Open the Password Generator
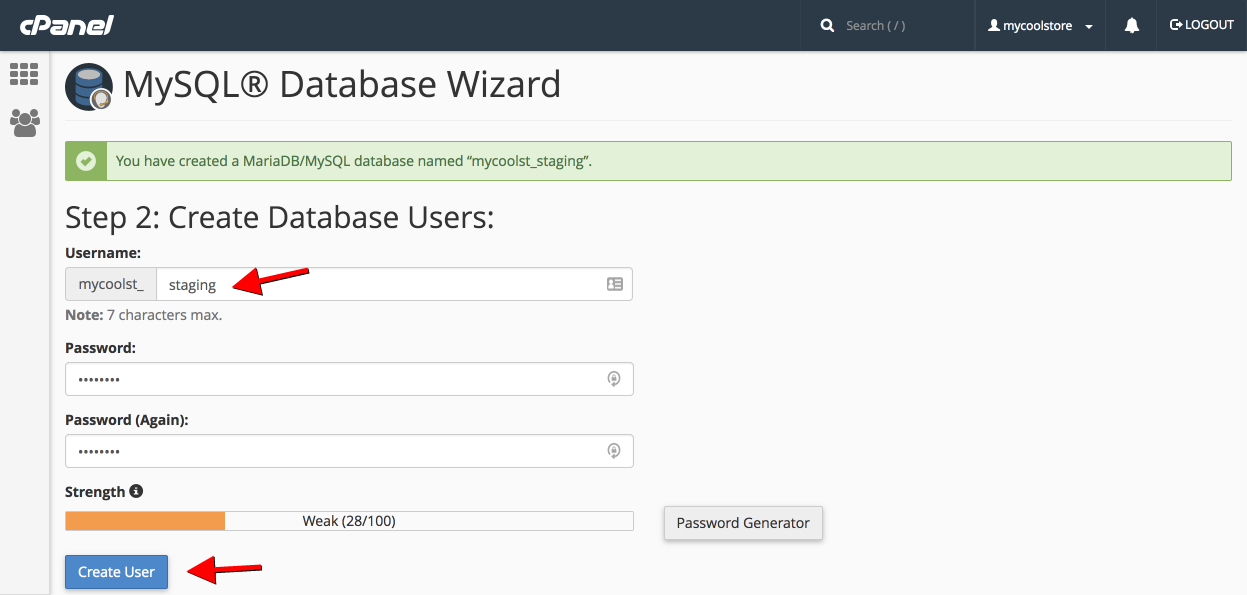The width and height of the screenshot is (1247, 595). pos(743,523)
